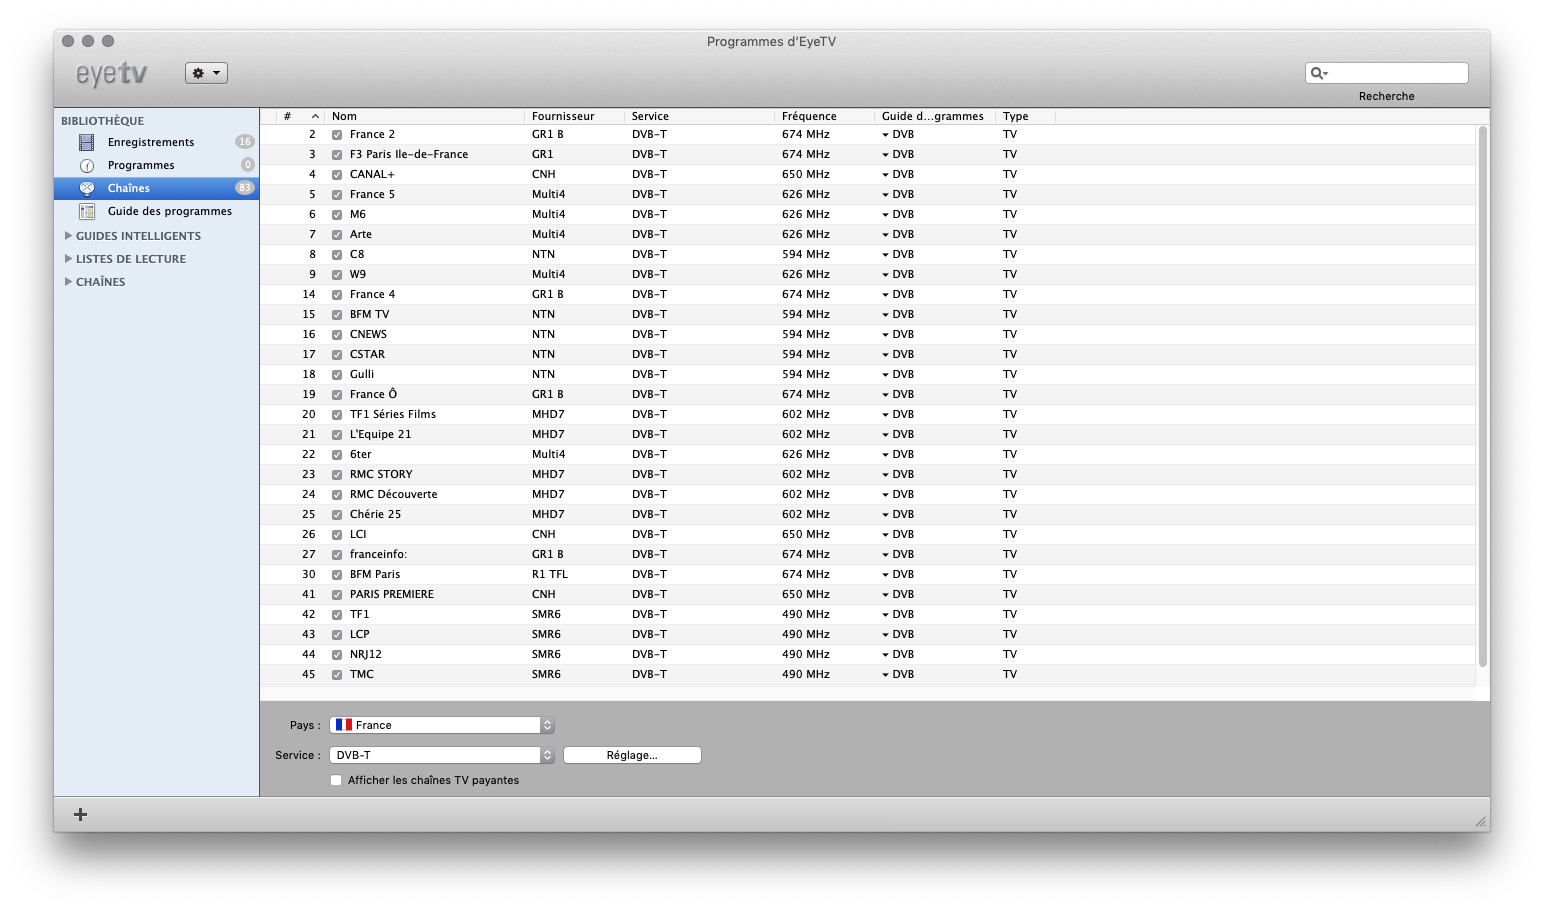Image resolution: width=1544 pixels, height=910 pixels.
Task: Sort by the Fournisseur column header
Action: coord(574,116)
